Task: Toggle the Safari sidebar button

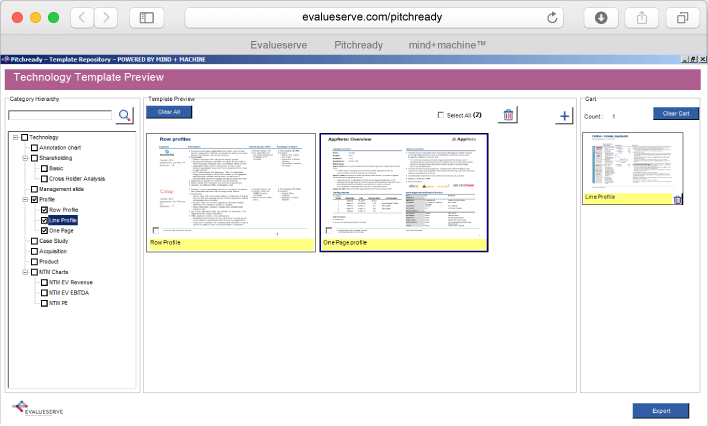Action: 147,18
